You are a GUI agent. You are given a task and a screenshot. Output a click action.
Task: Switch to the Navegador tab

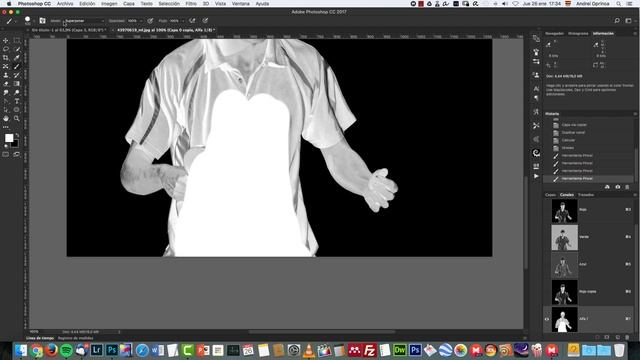[554, 33]
